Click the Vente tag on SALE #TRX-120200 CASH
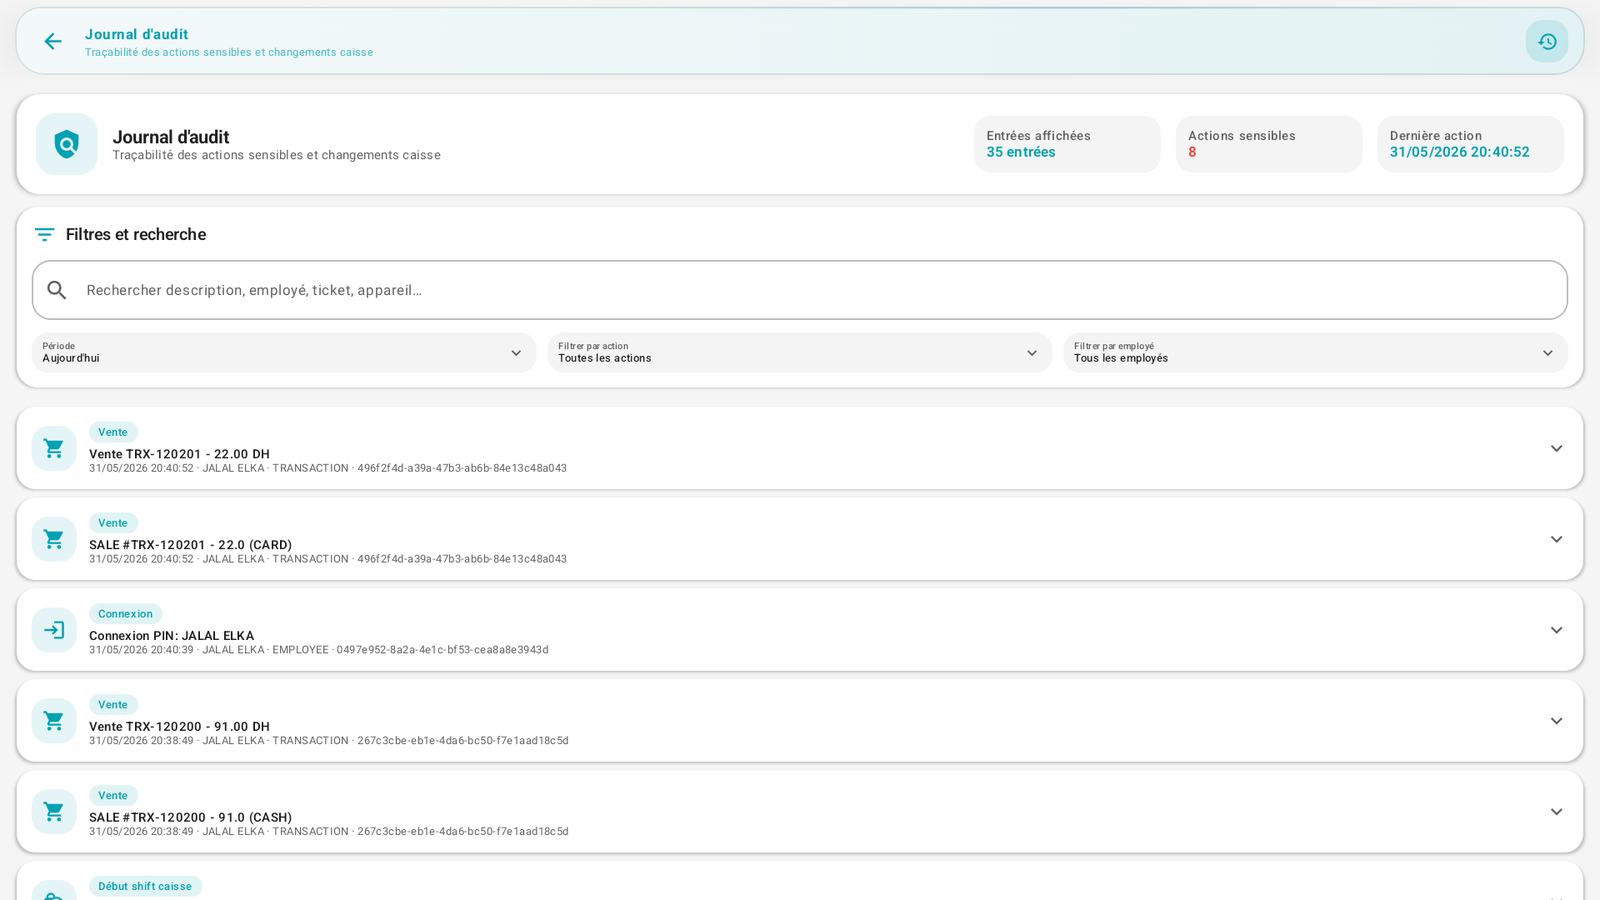Viewport: 1600px width, 900px height. pyautogui.click(x=113, y=795)
